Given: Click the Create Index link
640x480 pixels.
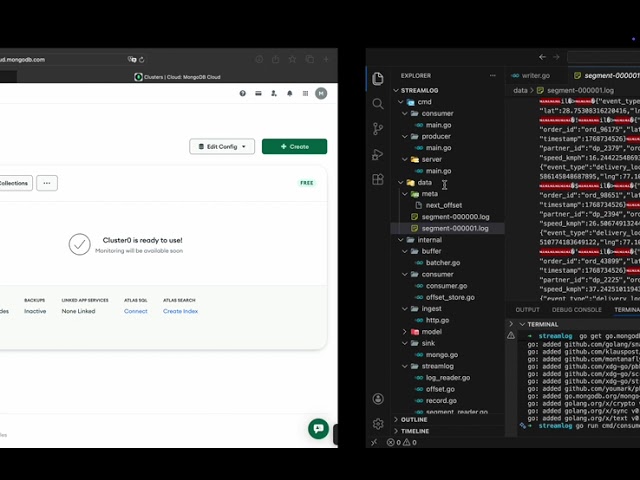Looking at the screenshot, I should click(x=180, y=311).
